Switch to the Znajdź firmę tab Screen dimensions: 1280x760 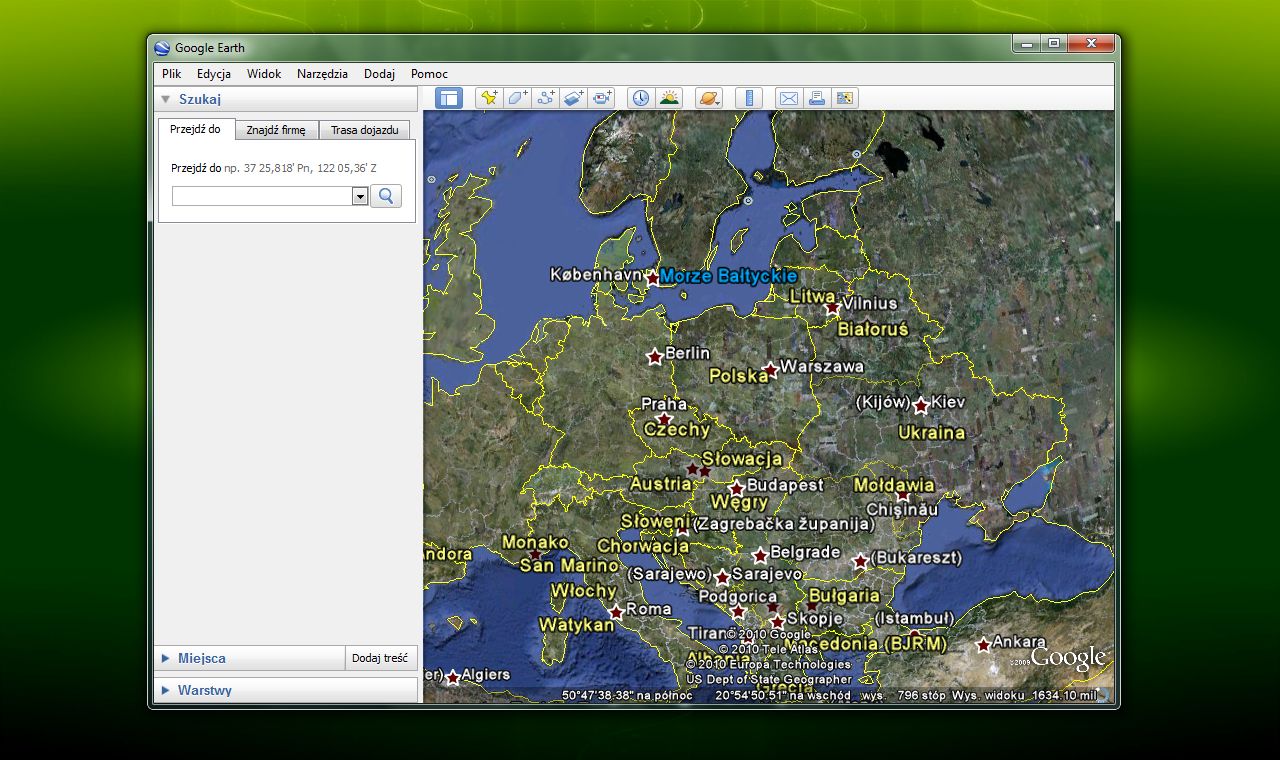point(276,130)
